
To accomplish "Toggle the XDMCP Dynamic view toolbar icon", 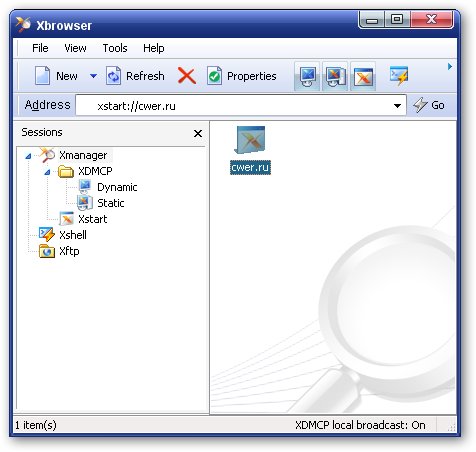I will [x=307, y=76].
